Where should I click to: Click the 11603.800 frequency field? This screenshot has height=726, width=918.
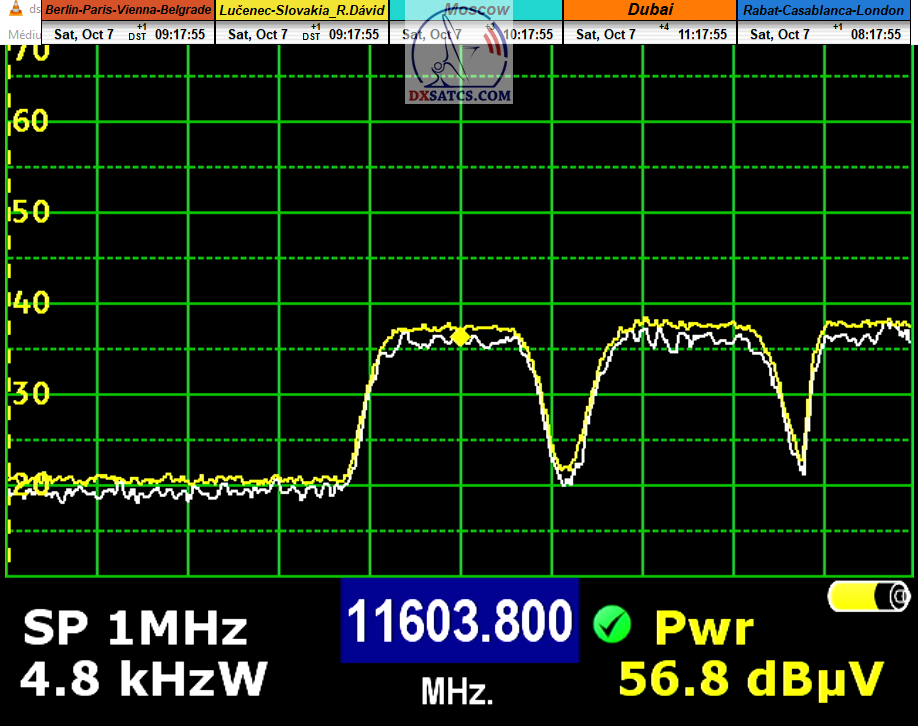point(460,621)
